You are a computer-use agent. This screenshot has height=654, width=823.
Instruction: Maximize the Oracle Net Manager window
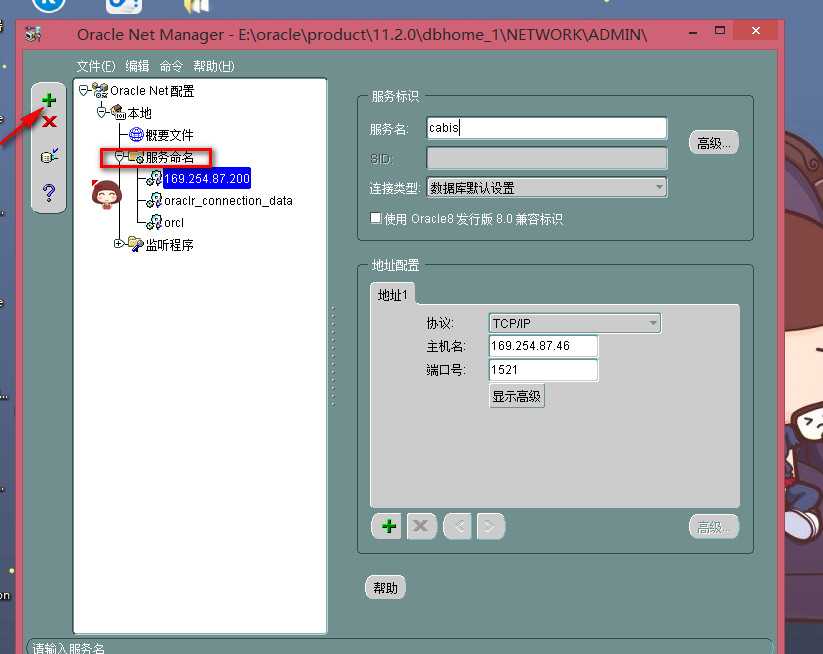click(720, 30)
